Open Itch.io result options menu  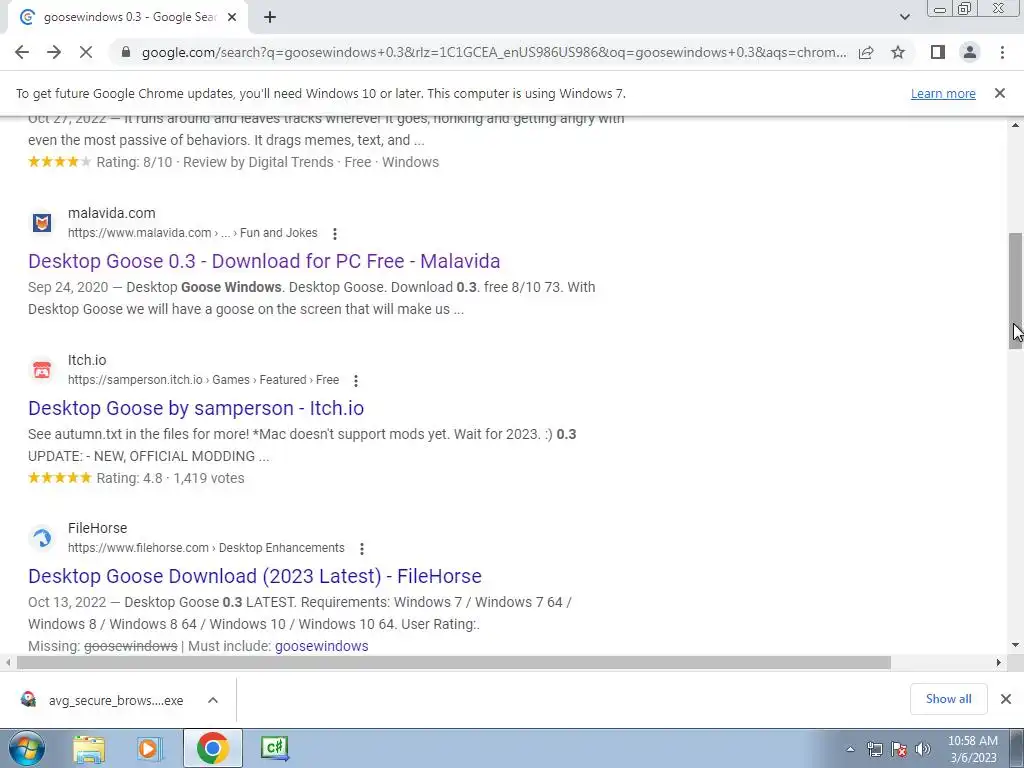point(356,380)
